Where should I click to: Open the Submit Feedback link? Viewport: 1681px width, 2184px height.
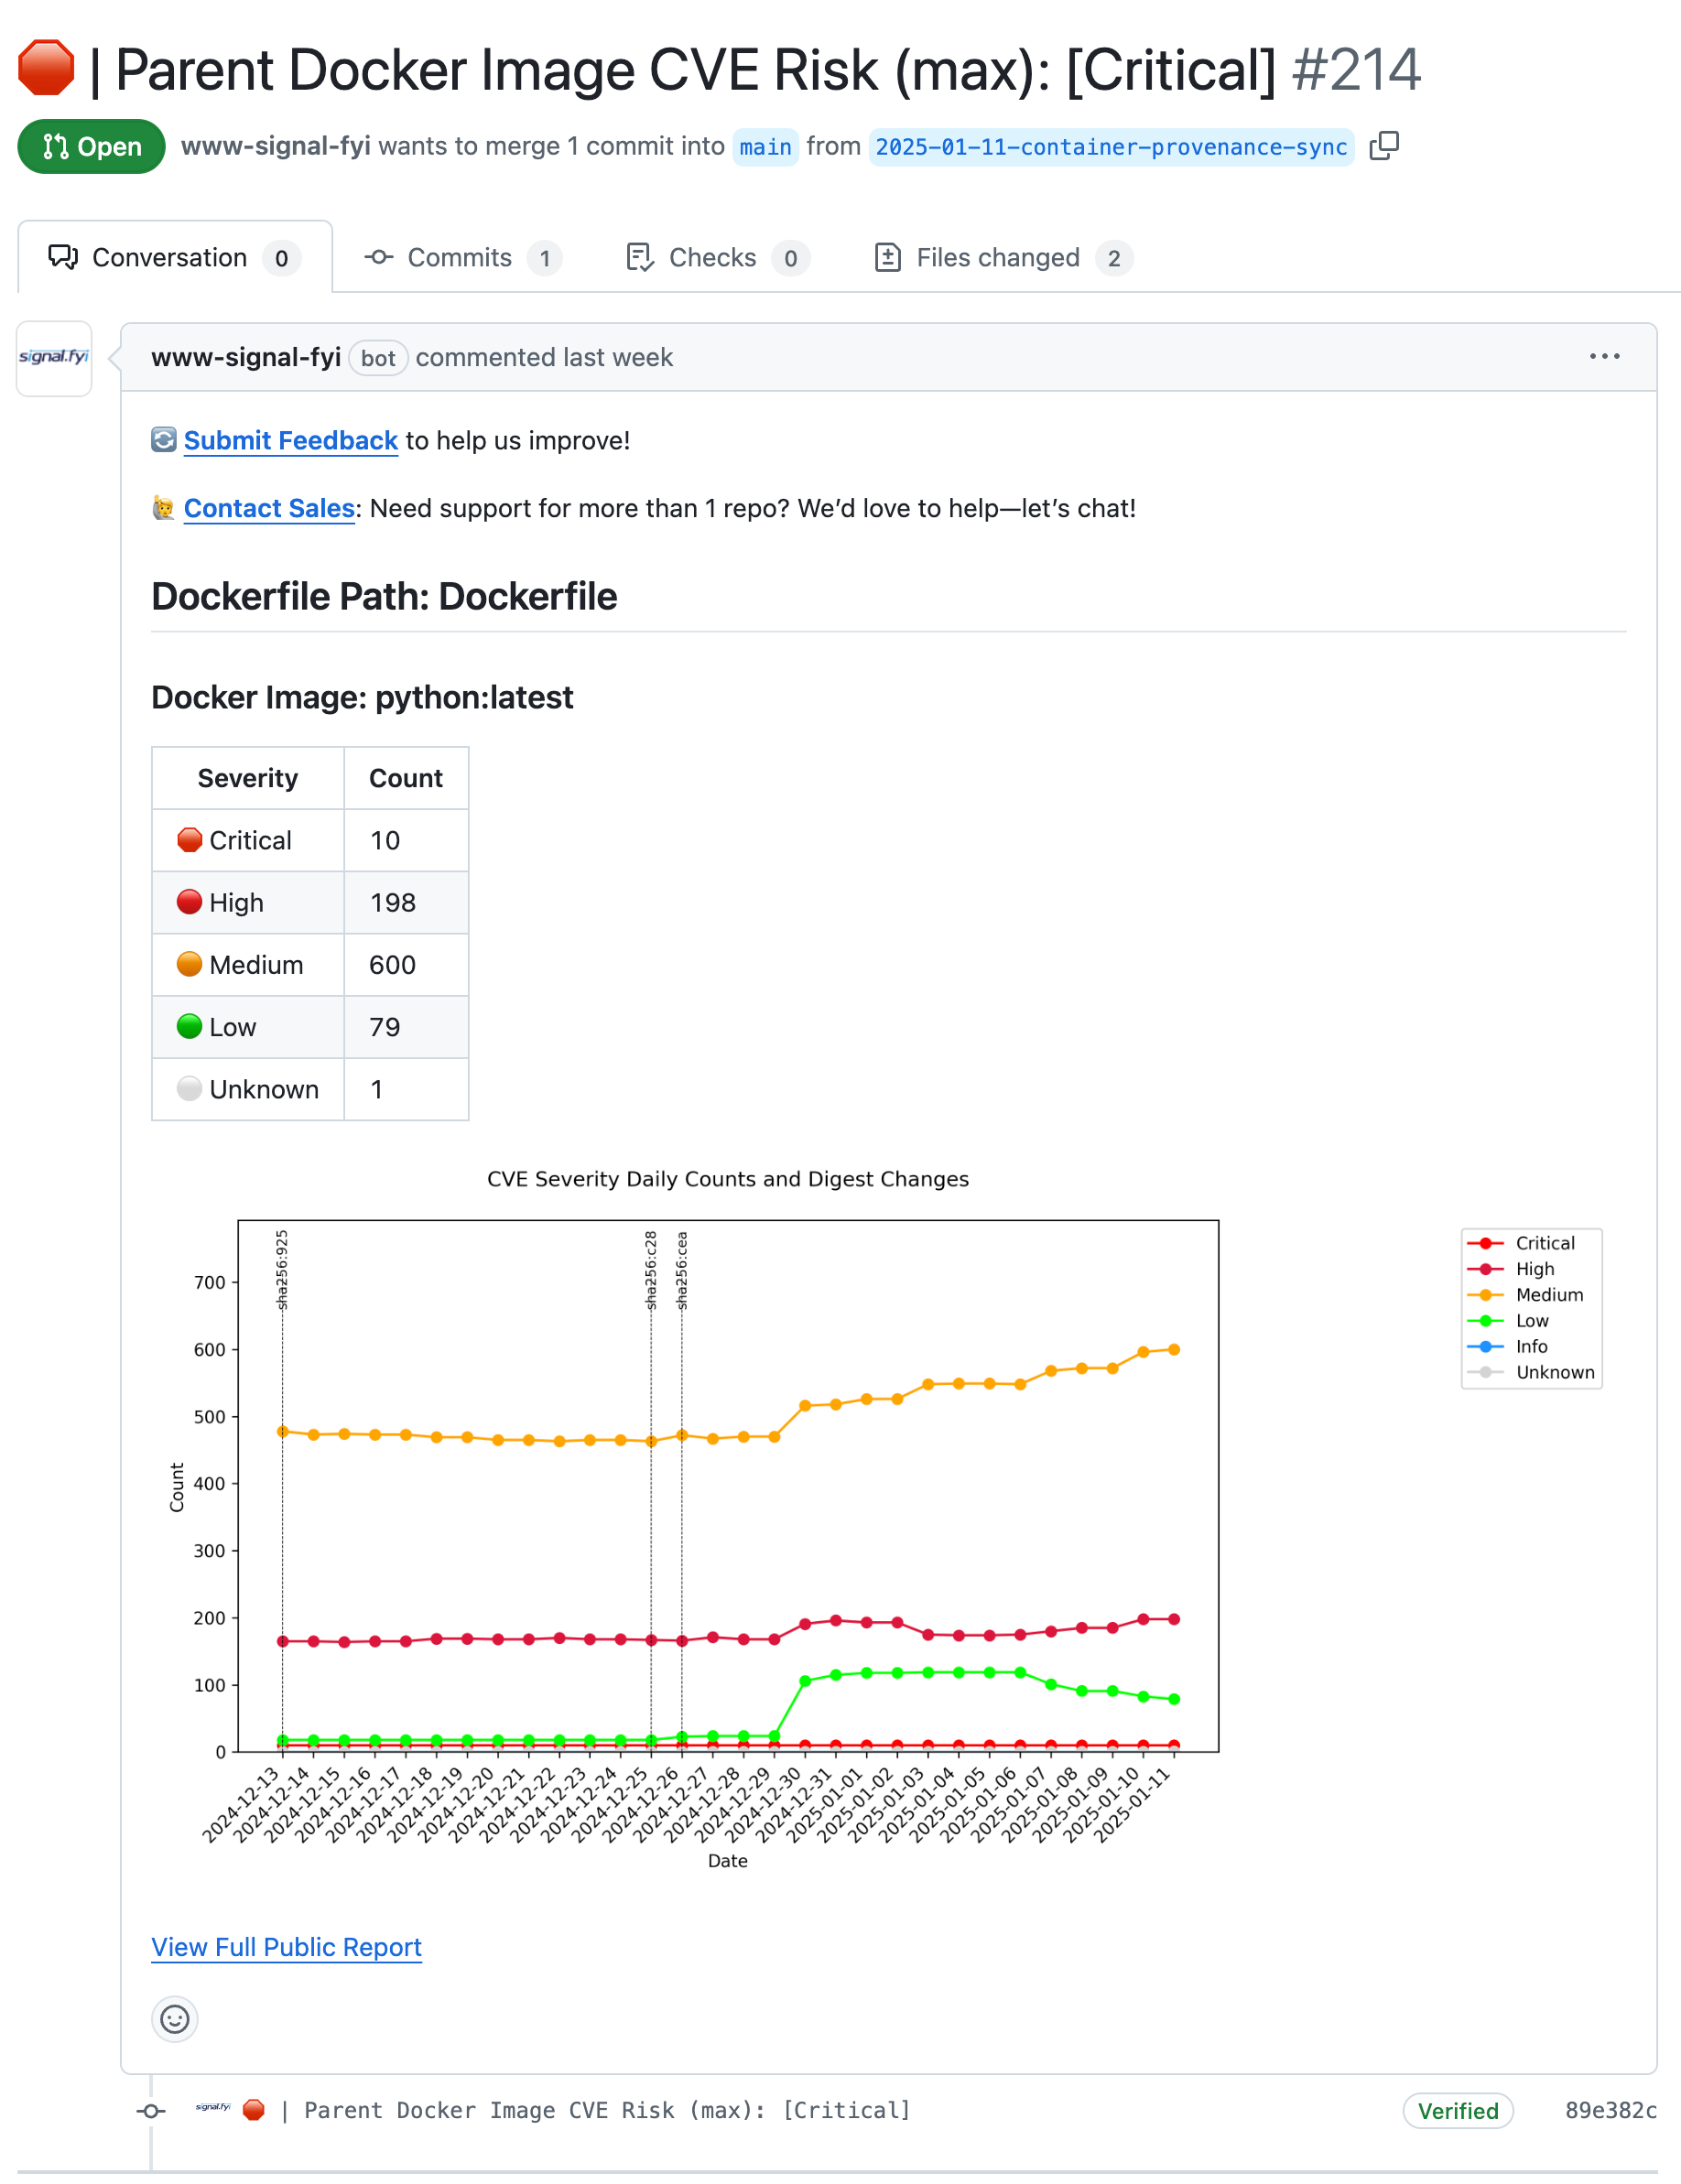coord(291,440)
